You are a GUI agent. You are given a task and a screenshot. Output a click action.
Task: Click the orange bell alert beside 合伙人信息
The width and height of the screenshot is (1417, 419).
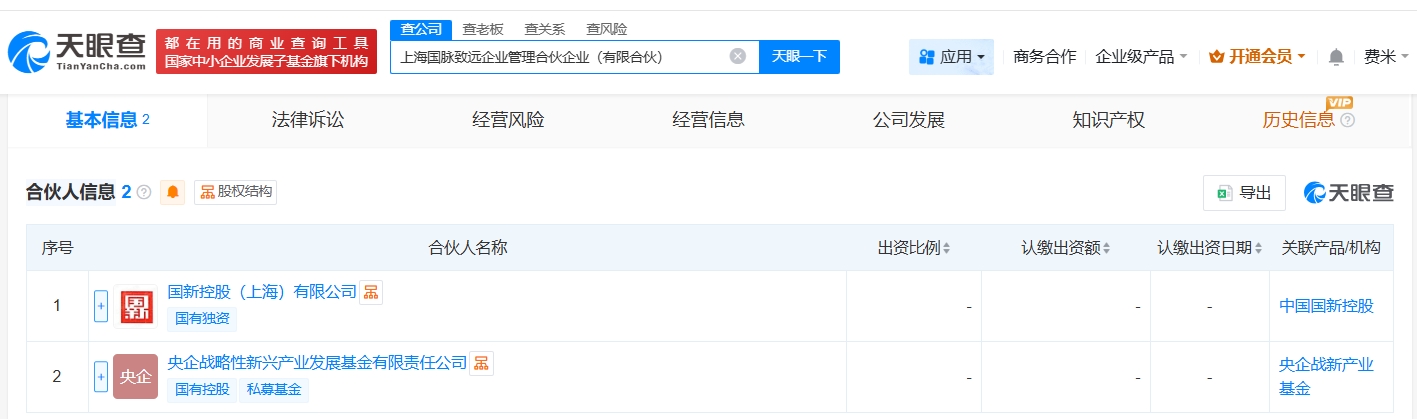(174, 192)
